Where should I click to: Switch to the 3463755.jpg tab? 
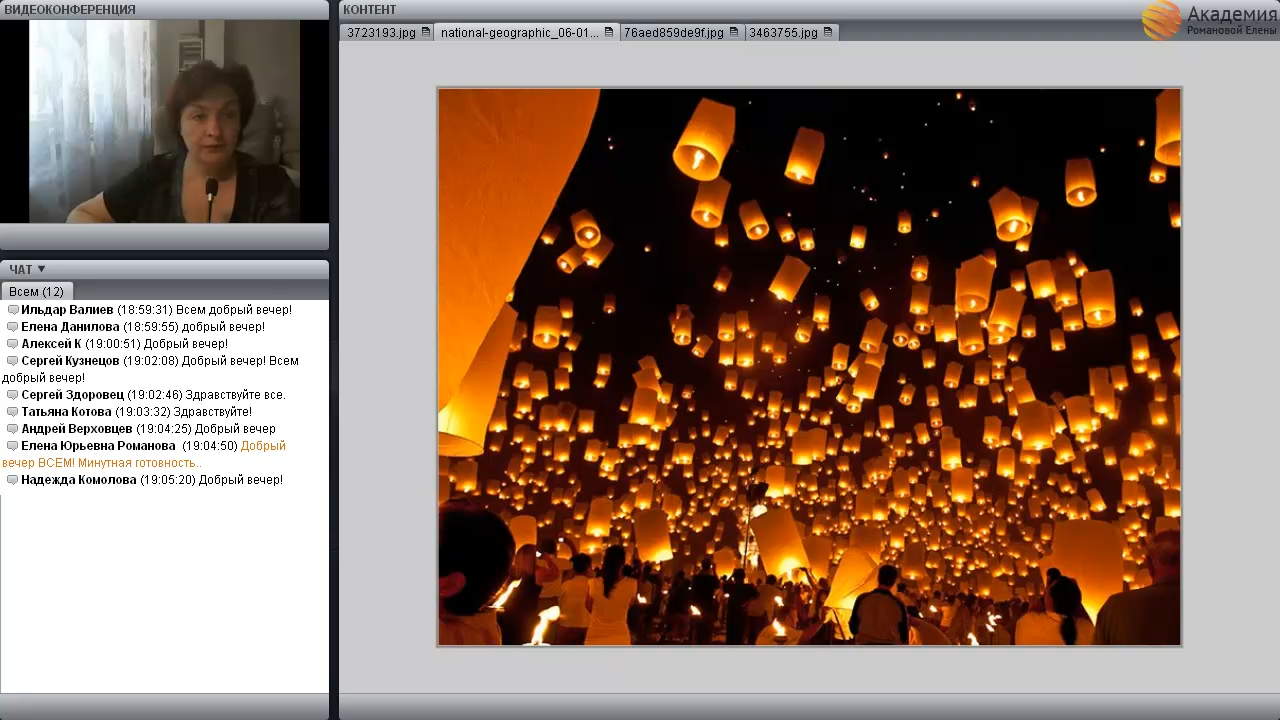pos(791,32)
